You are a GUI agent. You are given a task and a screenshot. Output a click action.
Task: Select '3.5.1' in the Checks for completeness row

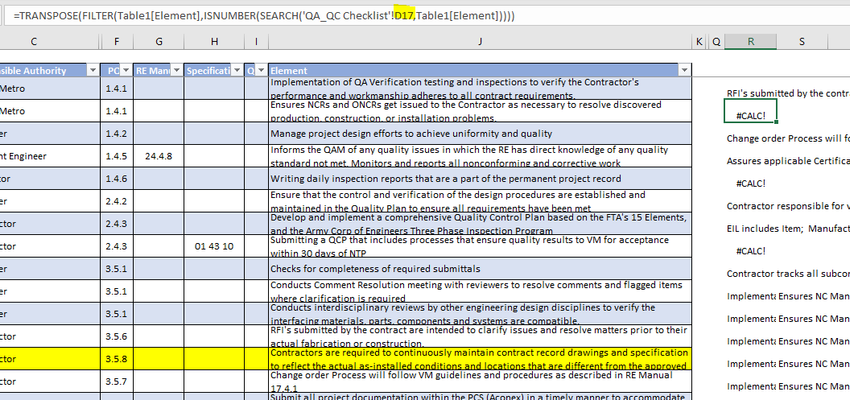[117, 269]
